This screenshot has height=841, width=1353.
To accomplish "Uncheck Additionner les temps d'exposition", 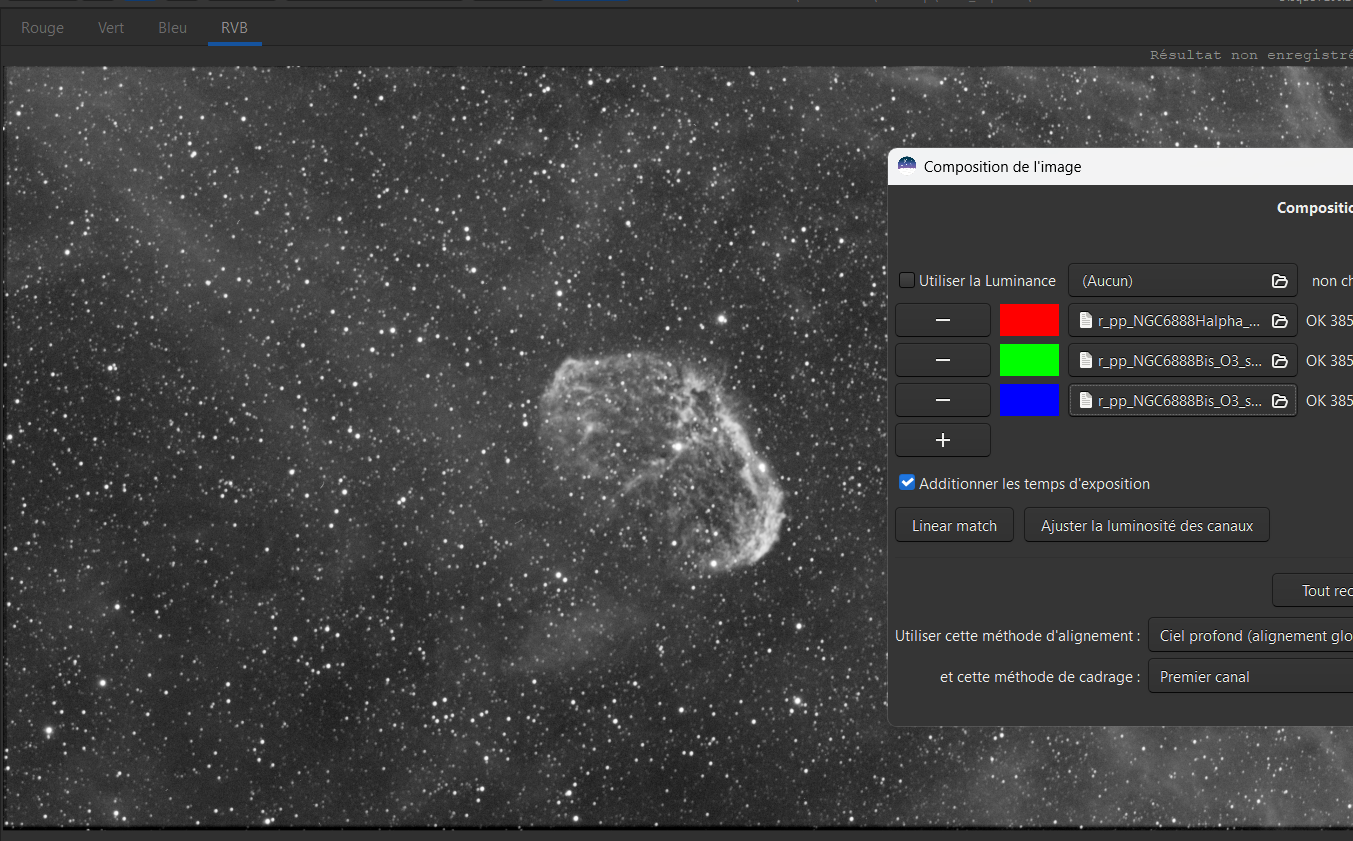I will [x=907, y=483].
